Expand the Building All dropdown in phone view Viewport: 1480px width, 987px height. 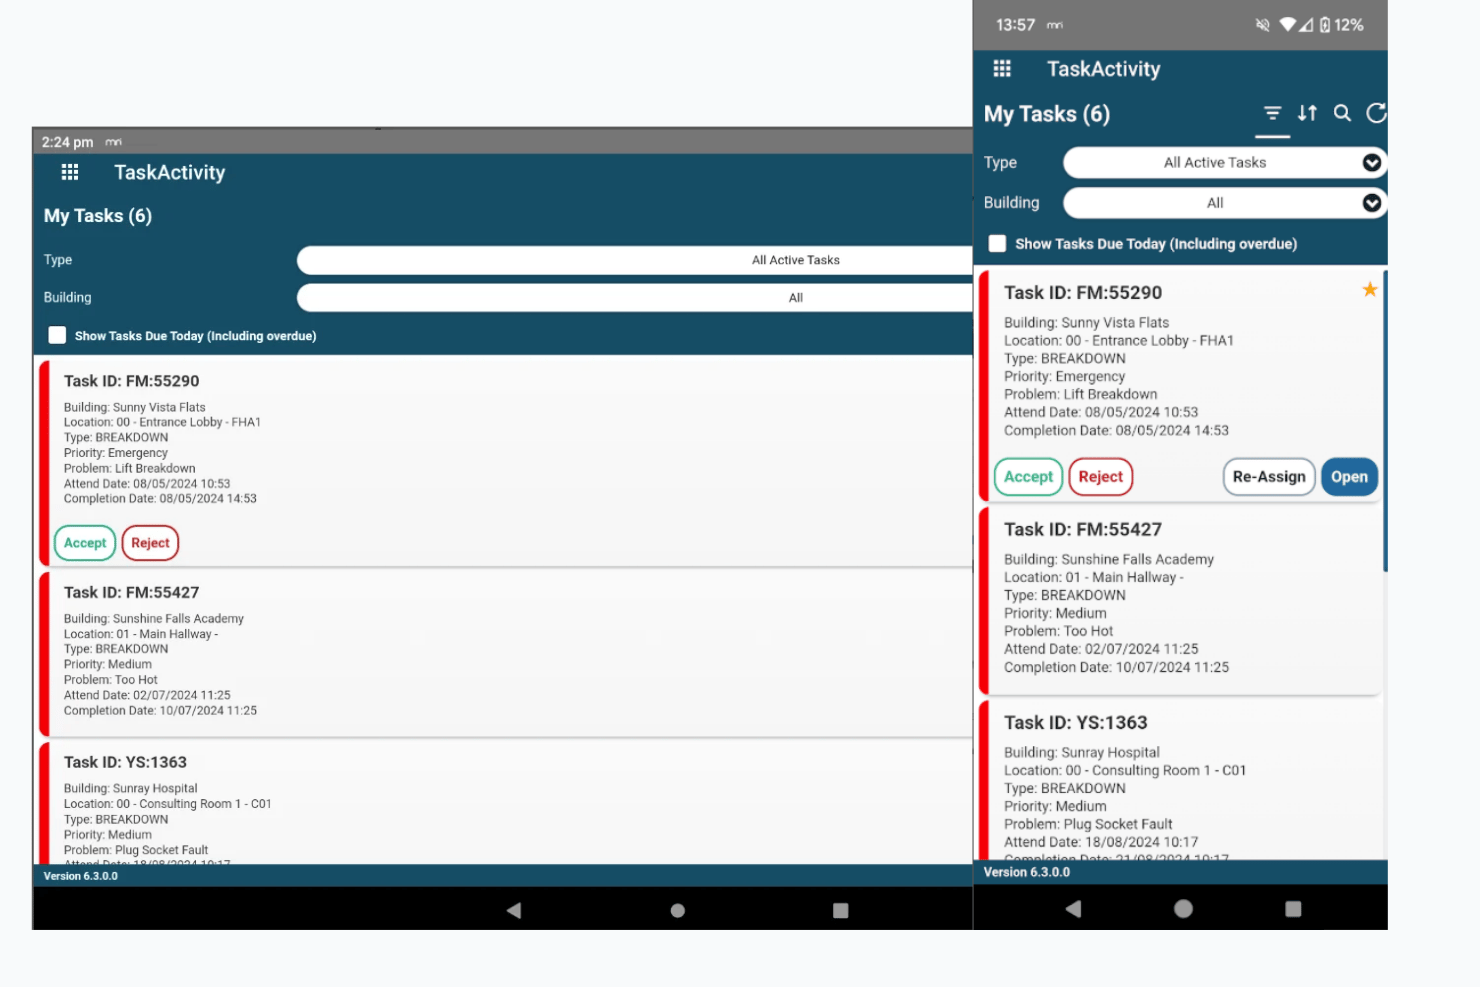coord(1224,203)
